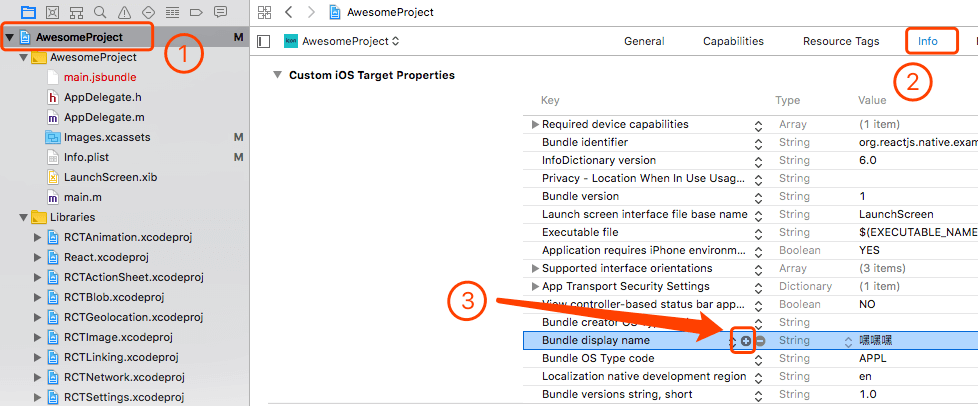Open the related items grid icon
Viewport: 978px width, 406px height.
pyautogui.click(x=264, y=12)
